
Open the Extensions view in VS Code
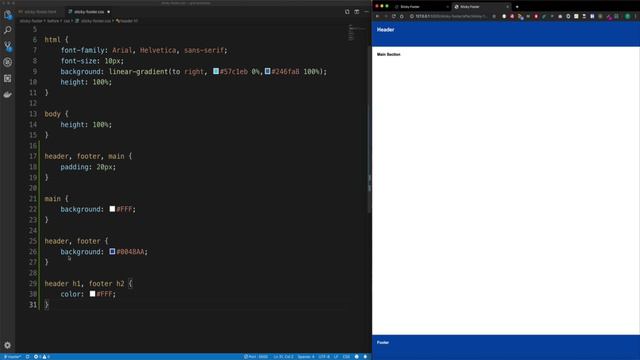[x=7, y=78]
